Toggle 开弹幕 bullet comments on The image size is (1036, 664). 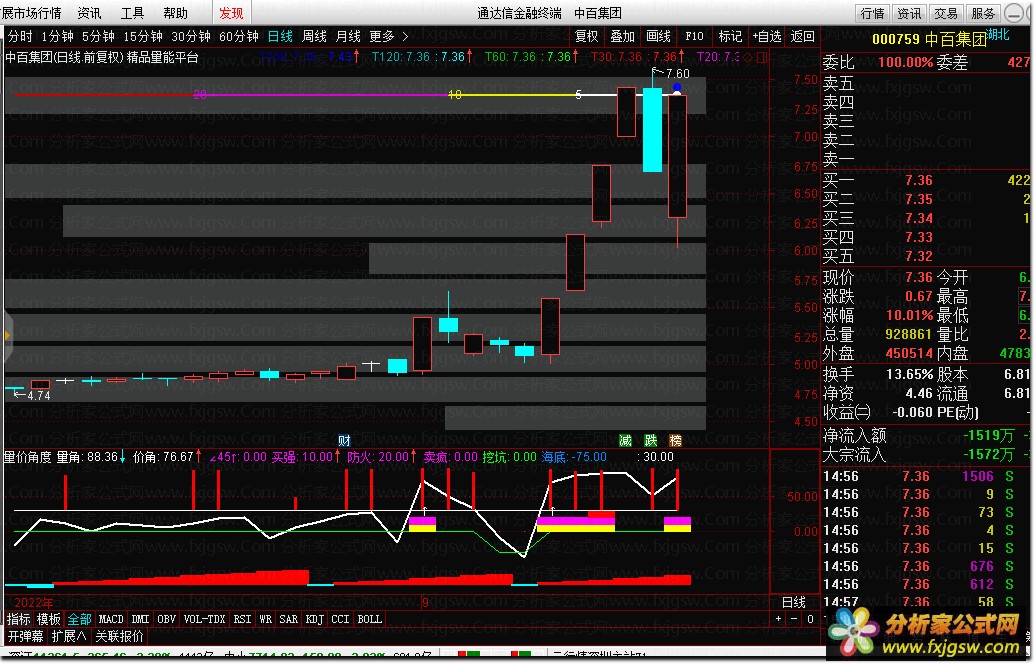[x=25, y=636]
